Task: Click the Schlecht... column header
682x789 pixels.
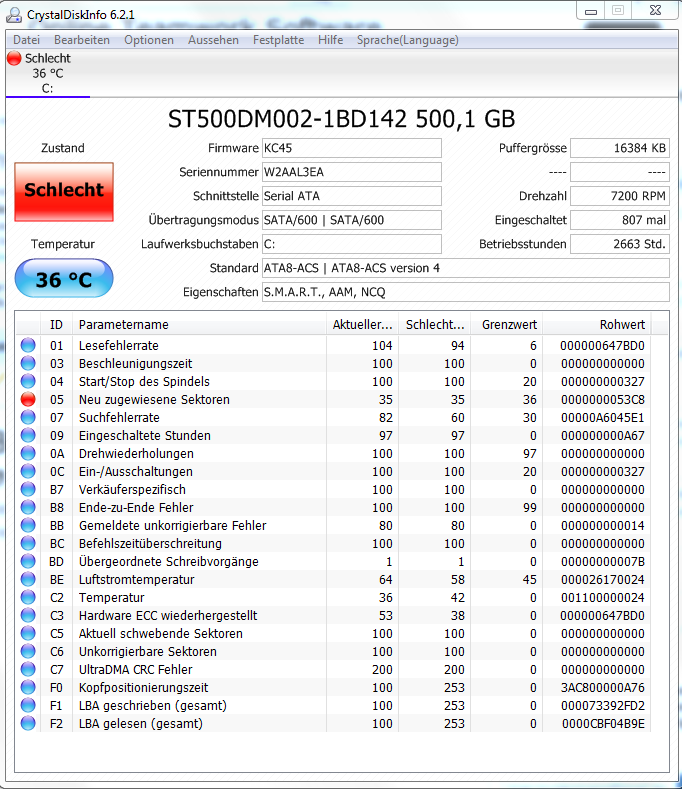Action: click(435, 325)
